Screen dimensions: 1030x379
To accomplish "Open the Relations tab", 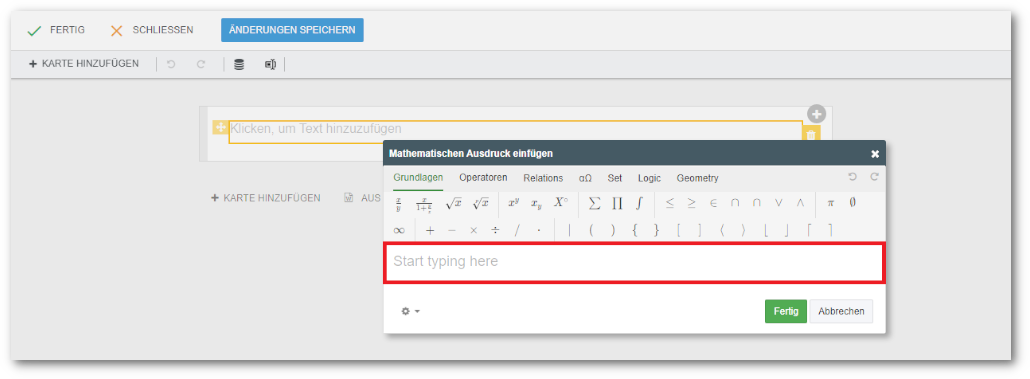I will click(x=543, y=178).
